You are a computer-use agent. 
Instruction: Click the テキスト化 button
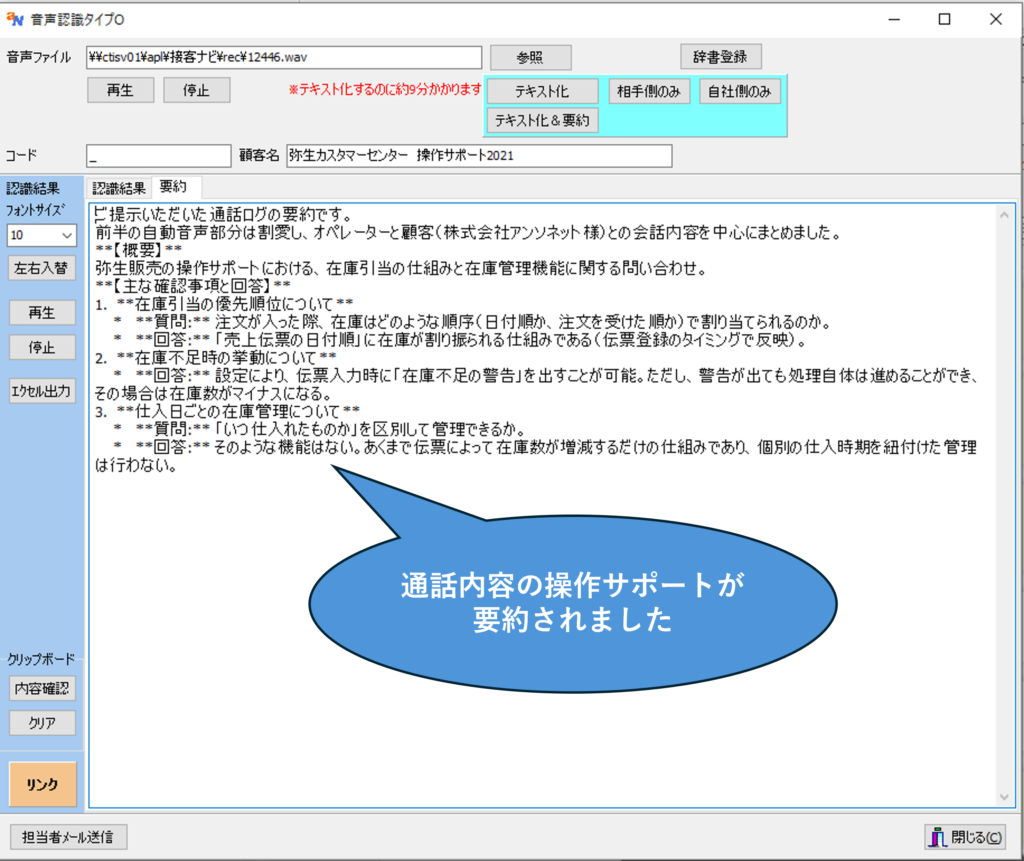(x=542, y=91)
